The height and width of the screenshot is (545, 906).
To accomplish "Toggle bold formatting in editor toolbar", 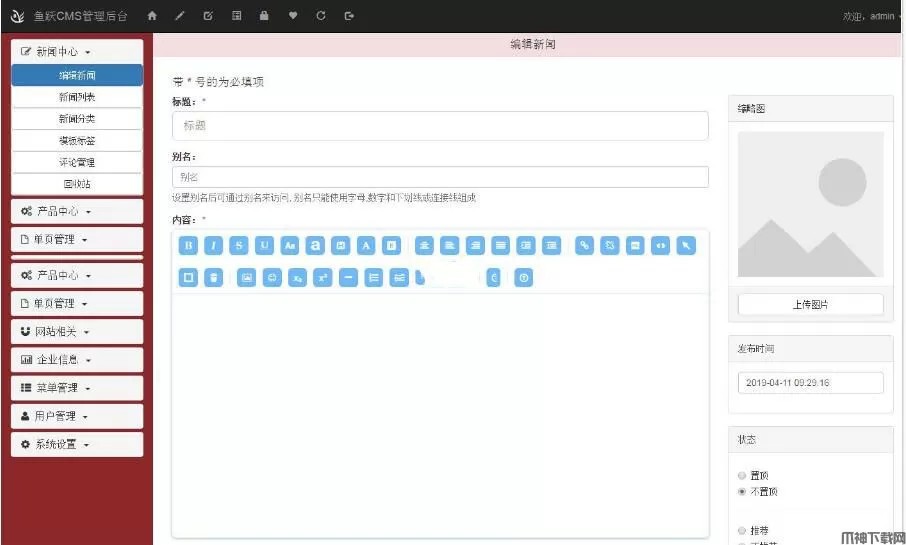I will pos(188,246).
